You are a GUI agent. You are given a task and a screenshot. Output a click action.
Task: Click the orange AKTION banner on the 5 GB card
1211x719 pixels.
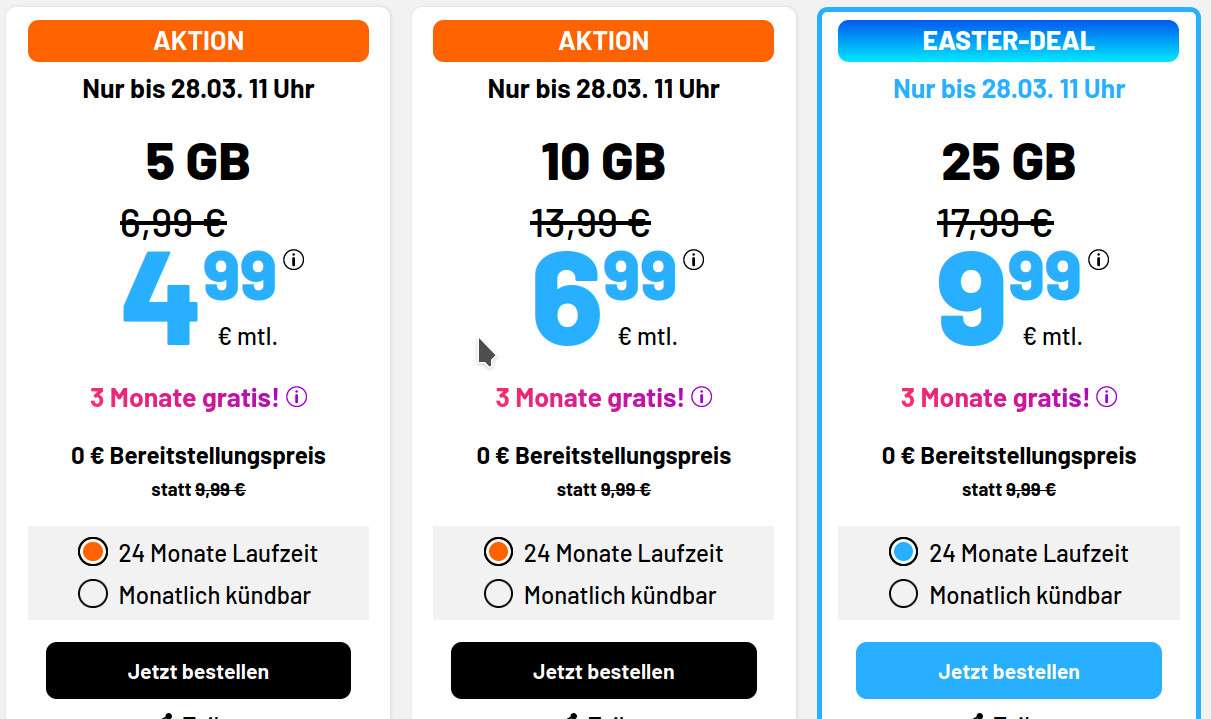pyautogui.click(x=197, y=40)
